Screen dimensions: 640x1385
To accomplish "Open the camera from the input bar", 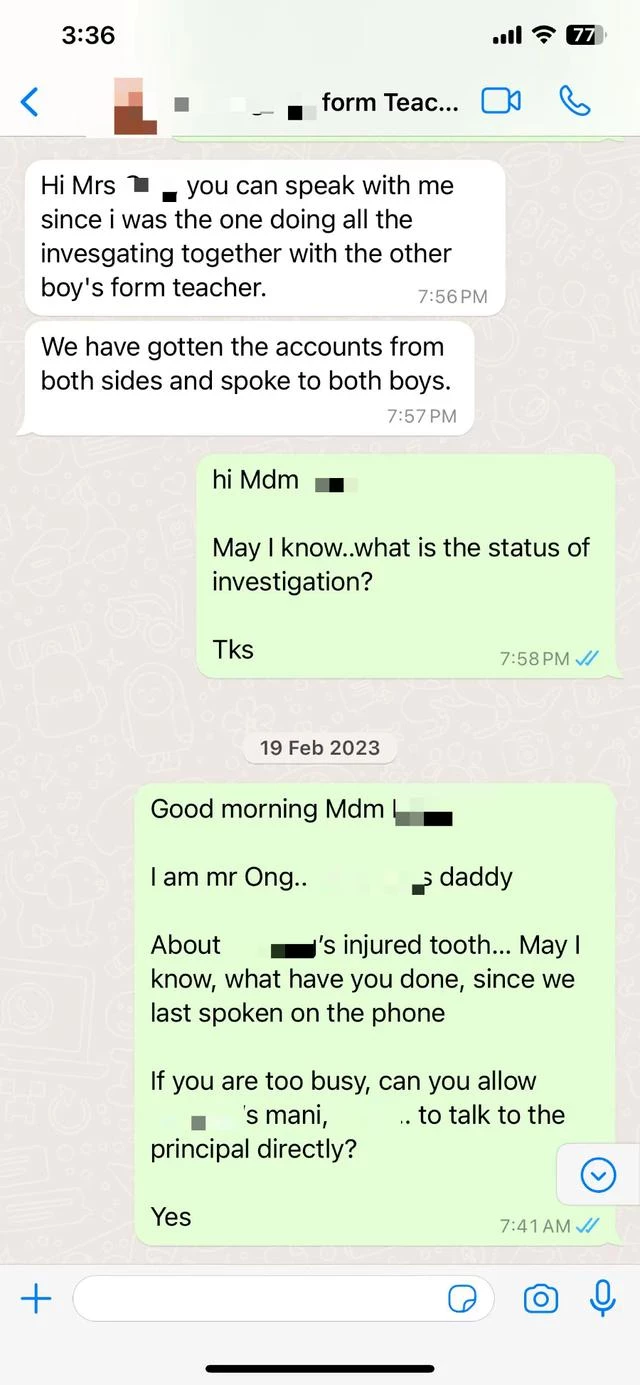I will (x=541, y=1298).
